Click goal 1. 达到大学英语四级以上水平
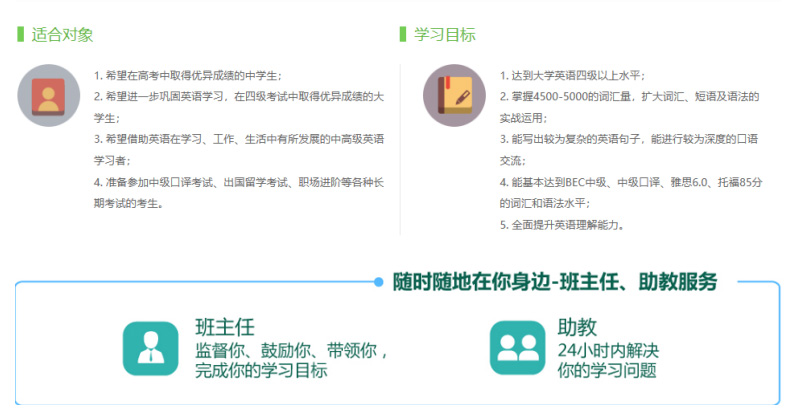 coord(573,76)
